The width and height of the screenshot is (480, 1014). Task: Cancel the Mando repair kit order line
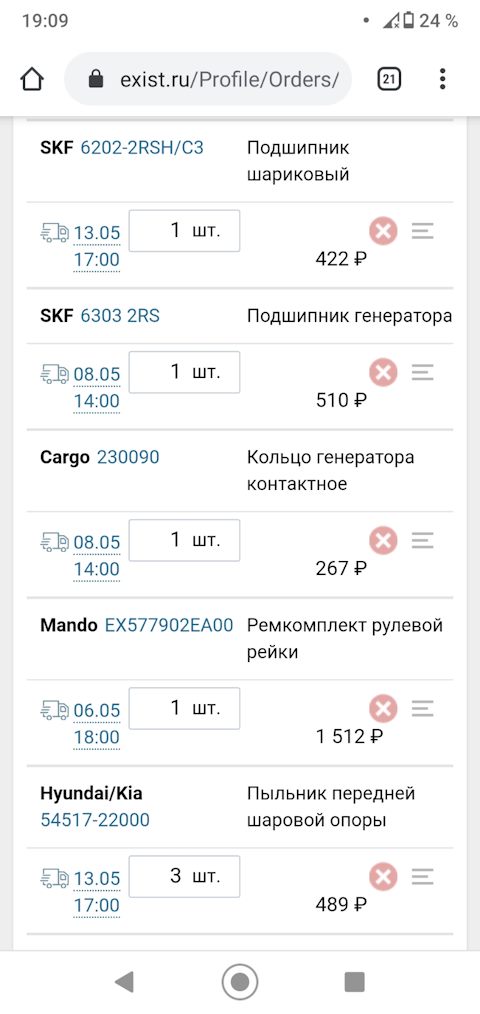pos(384,709)
